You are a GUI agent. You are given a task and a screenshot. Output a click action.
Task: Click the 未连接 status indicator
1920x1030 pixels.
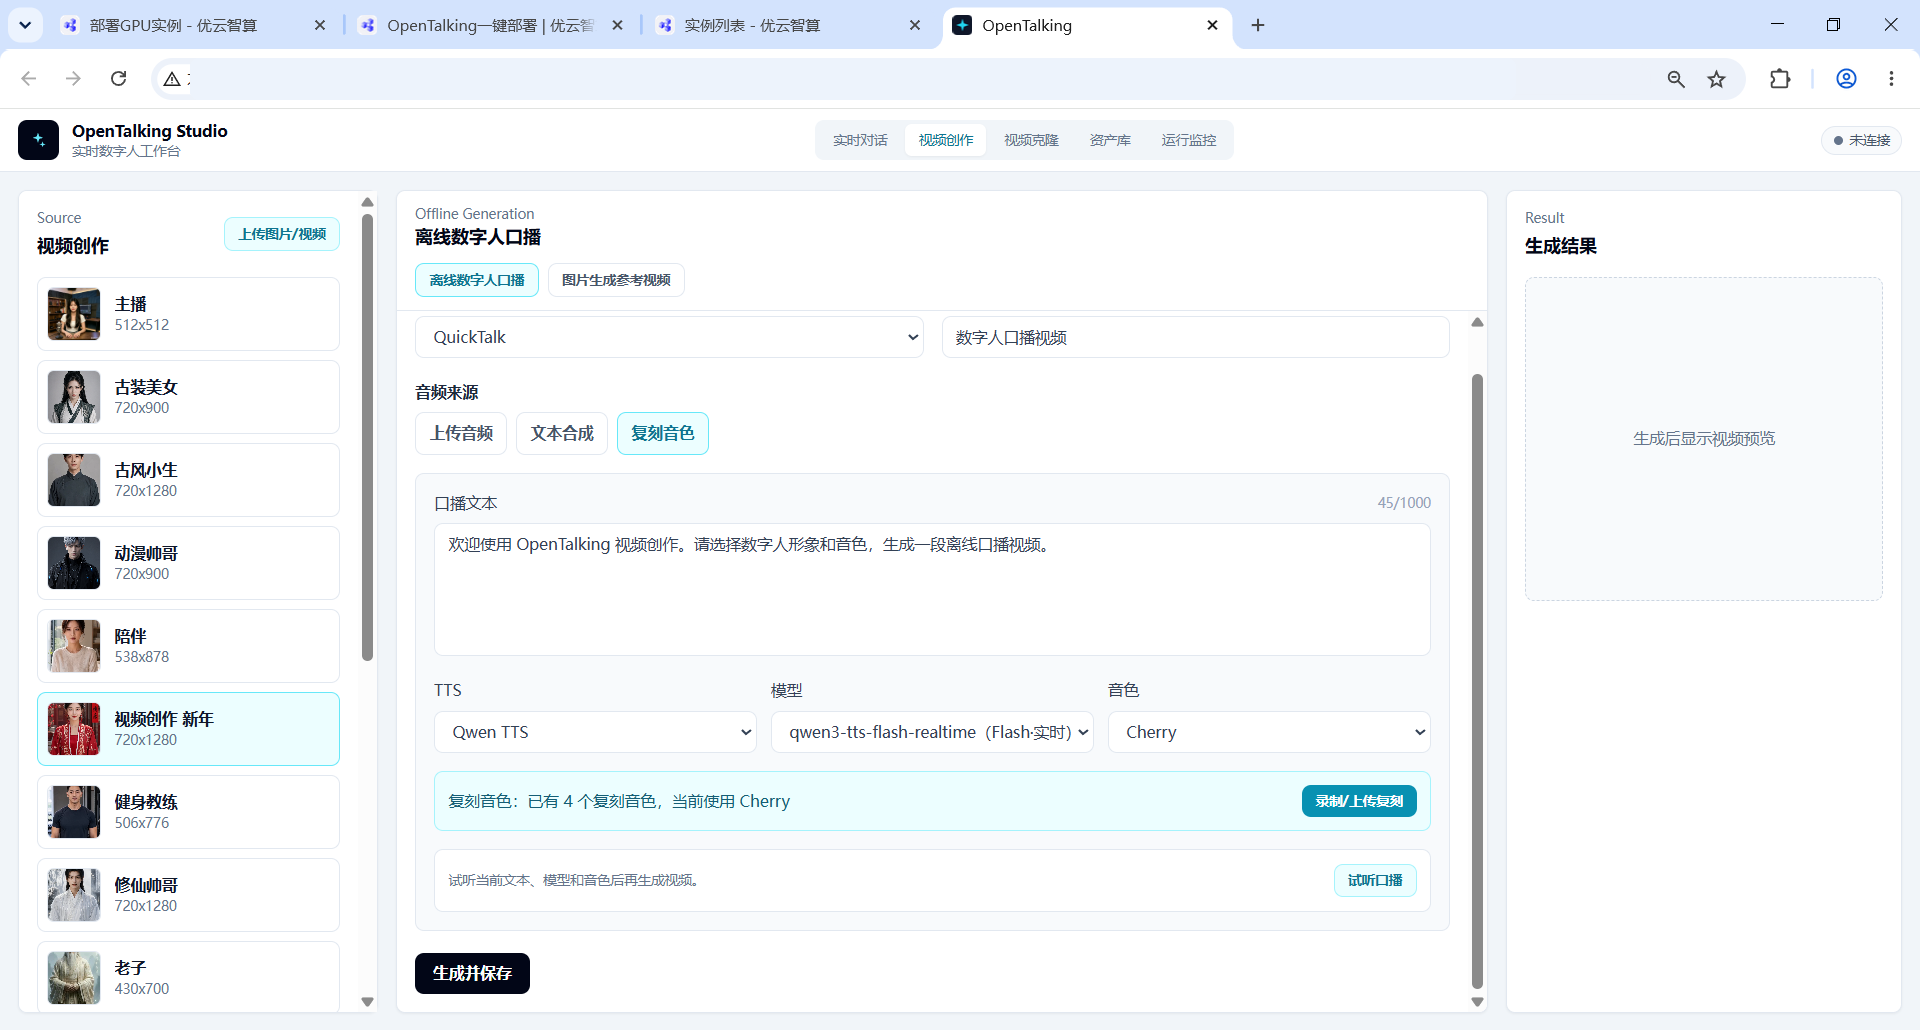(1861, 140)
